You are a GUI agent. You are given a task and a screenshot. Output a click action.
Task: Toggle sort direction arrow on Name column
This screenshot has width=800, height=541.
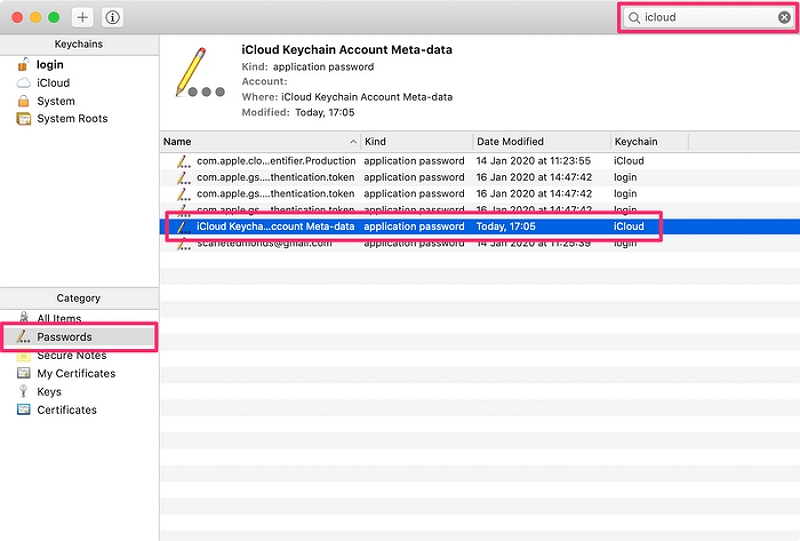(353, 141)
